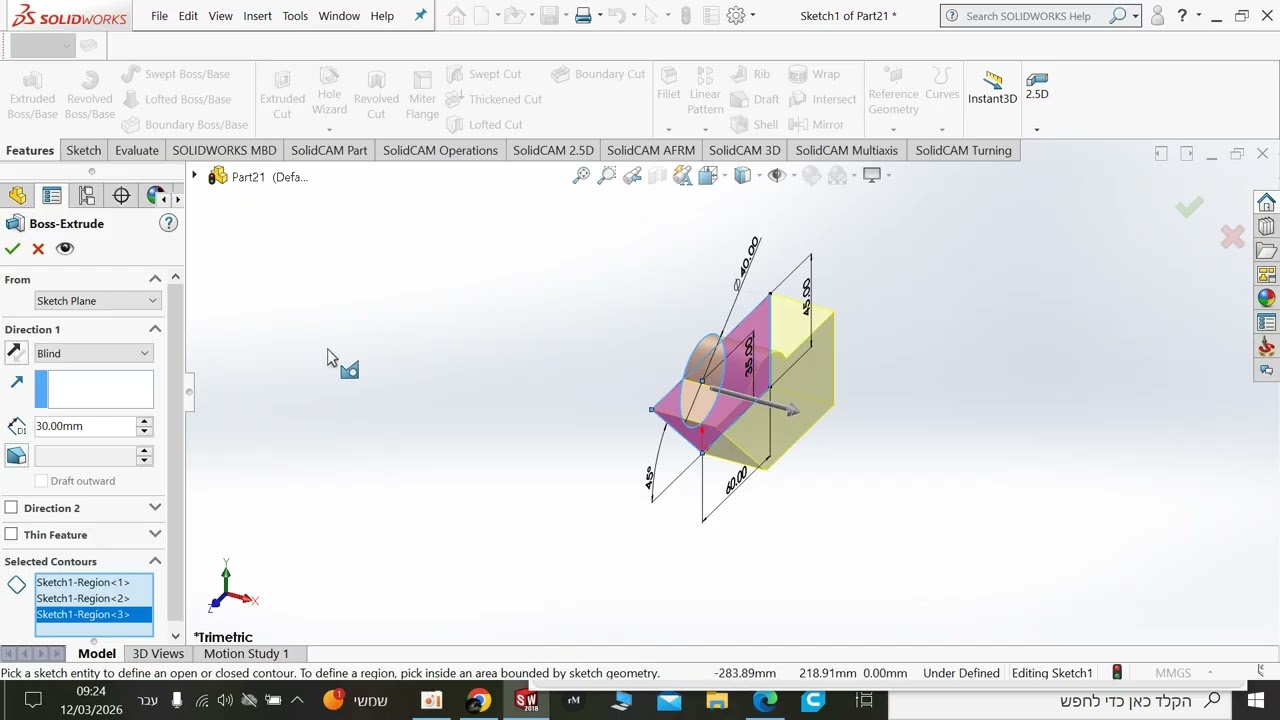Click Zoom to Area icon
The height and width of the screenshot is (720, 1280).
[606, 176]
